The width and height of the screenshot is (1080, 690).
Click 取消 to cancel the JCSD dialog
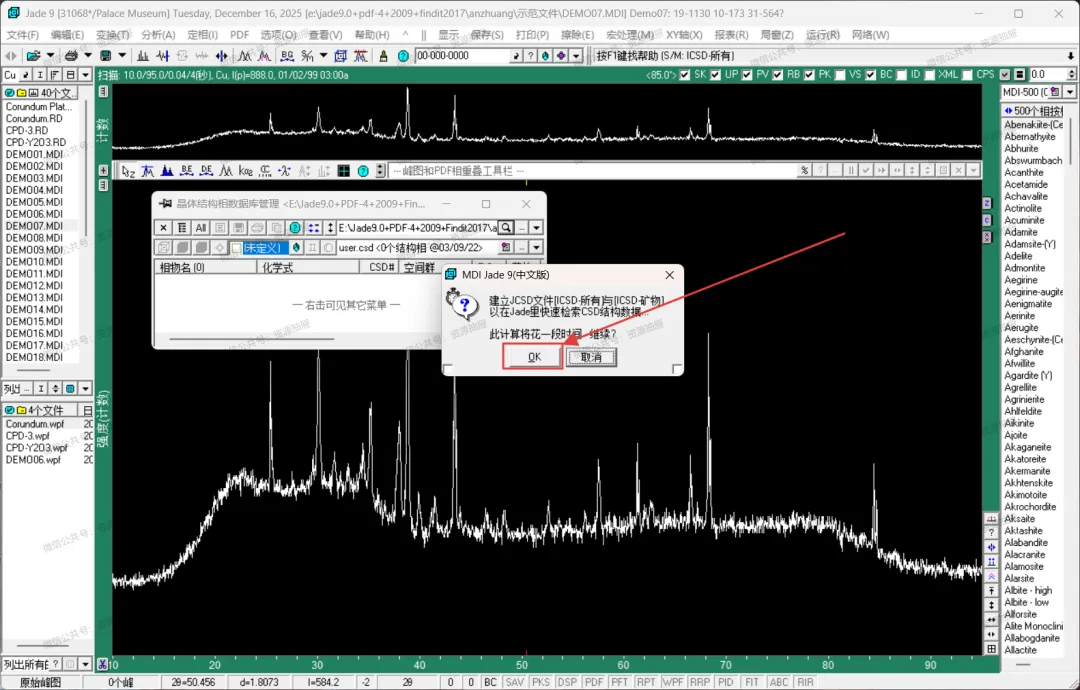[591, 357]
